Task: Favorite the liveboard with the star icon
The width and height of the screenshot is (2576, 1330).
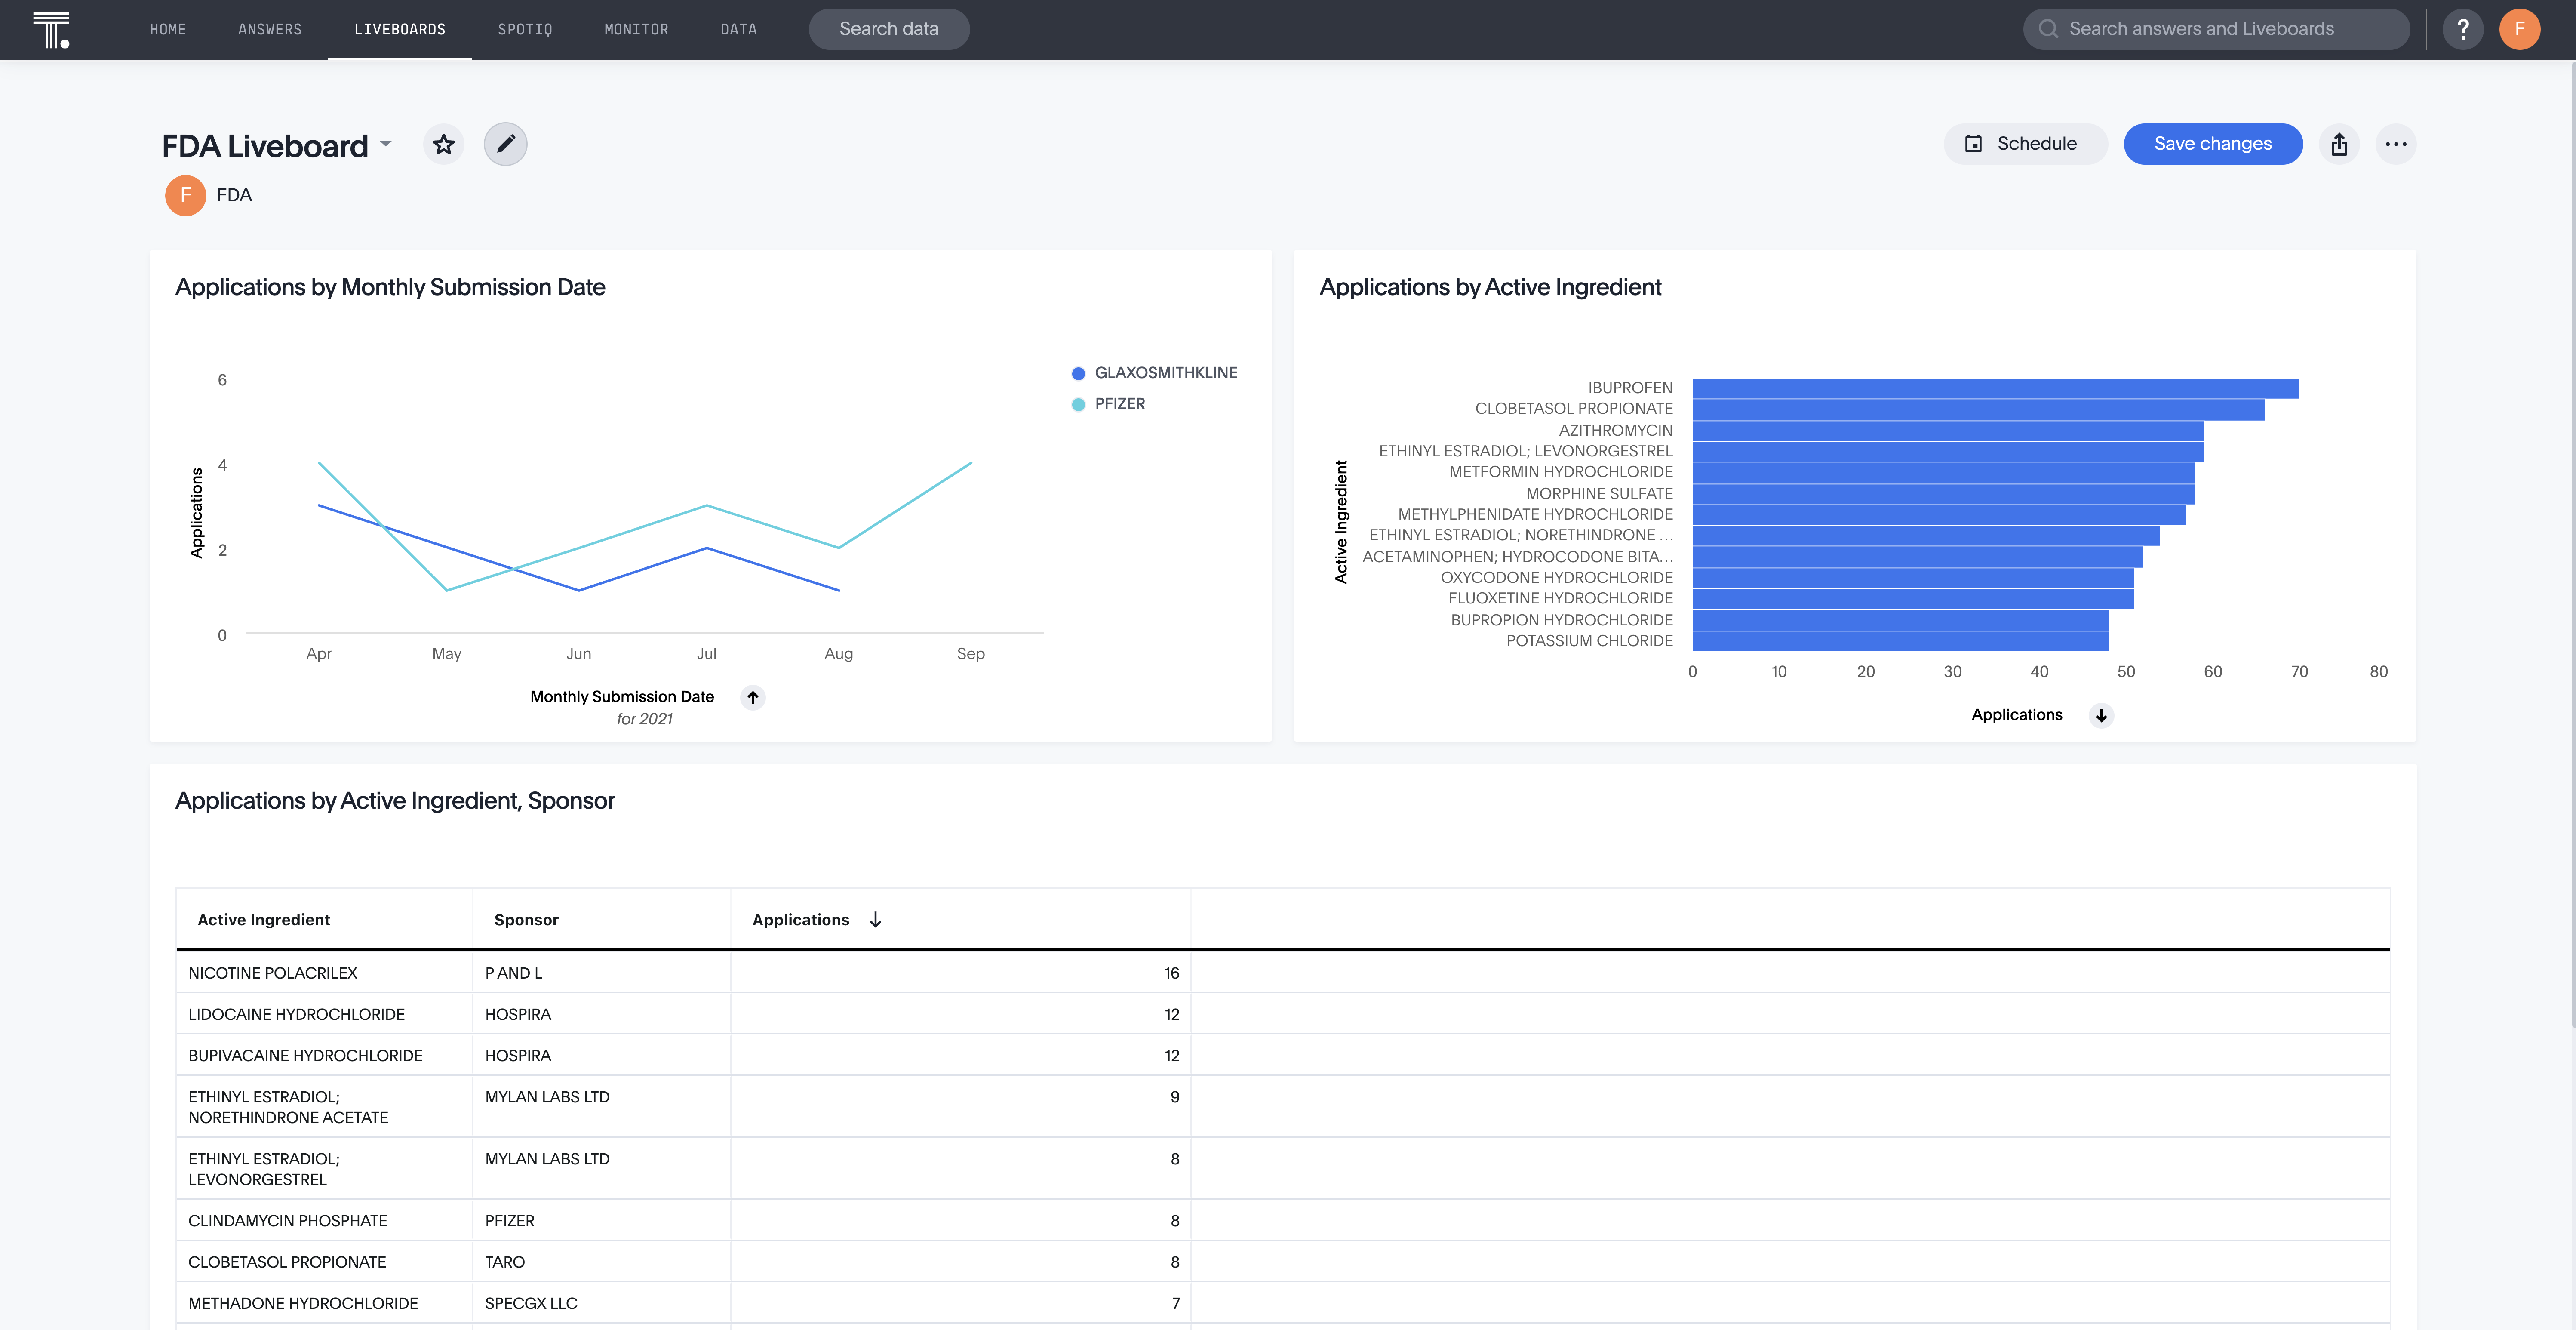Action: click(443, 145)
